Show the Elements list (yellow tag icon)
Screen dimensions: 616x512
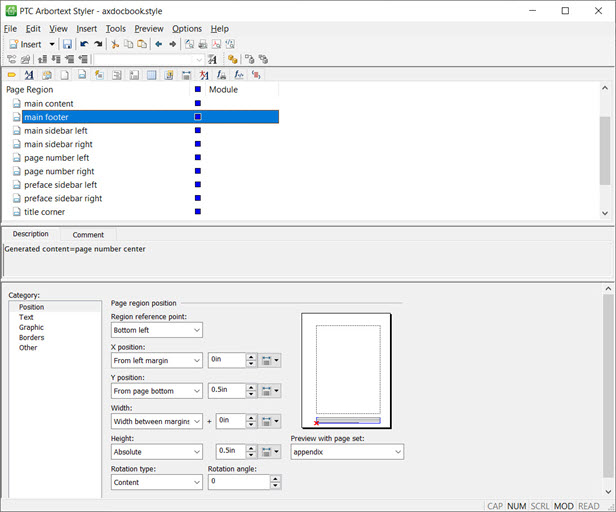click(11, 75)
